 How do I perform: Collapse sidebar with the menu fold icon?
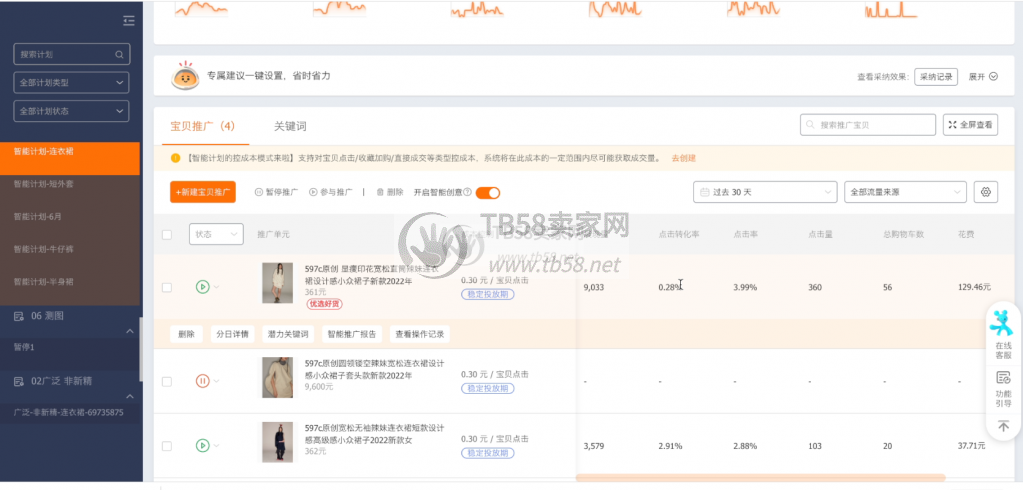point(129,21)
